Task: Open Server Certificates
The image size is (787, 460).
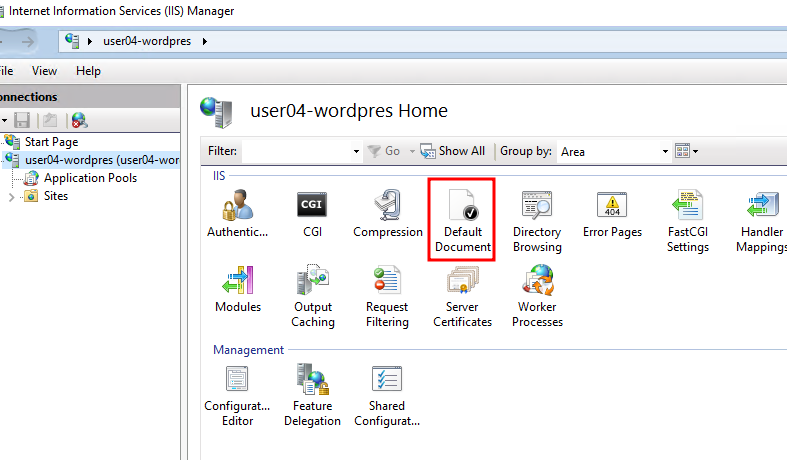Action: point(462,295)
